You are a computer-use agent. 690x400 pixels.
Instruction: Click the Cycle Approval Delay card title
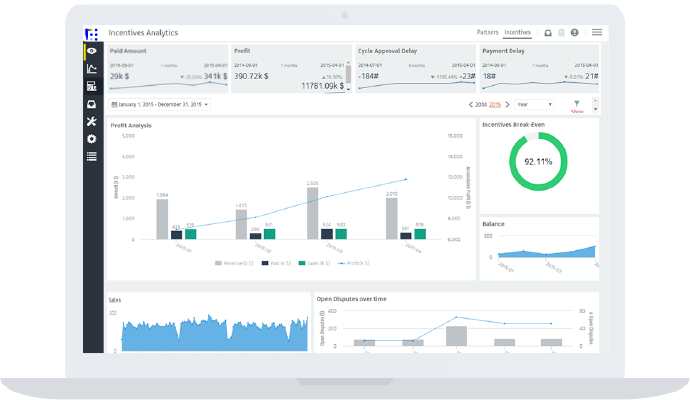[x=387, y=51]
